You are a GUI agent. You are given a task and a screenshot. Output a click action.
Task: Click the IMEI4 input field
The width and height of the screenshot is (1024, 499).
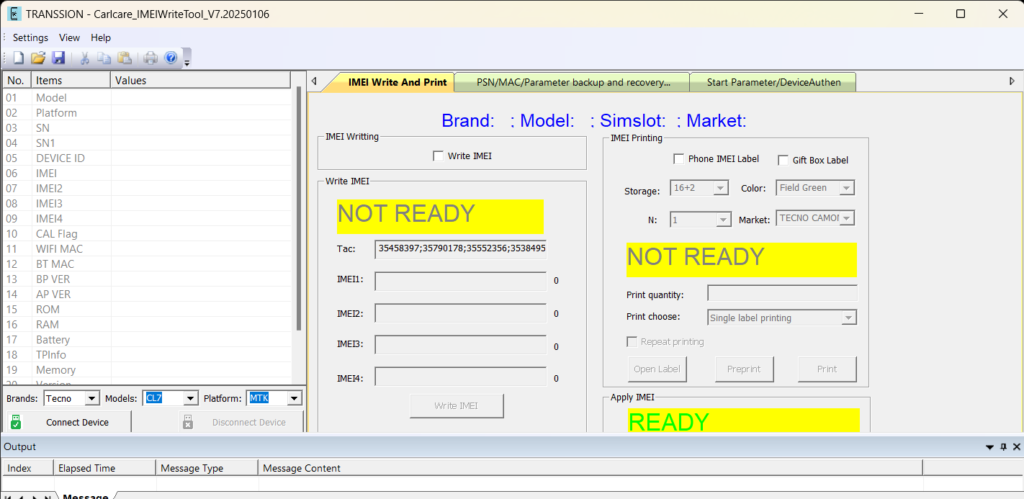tap(461, 378)
